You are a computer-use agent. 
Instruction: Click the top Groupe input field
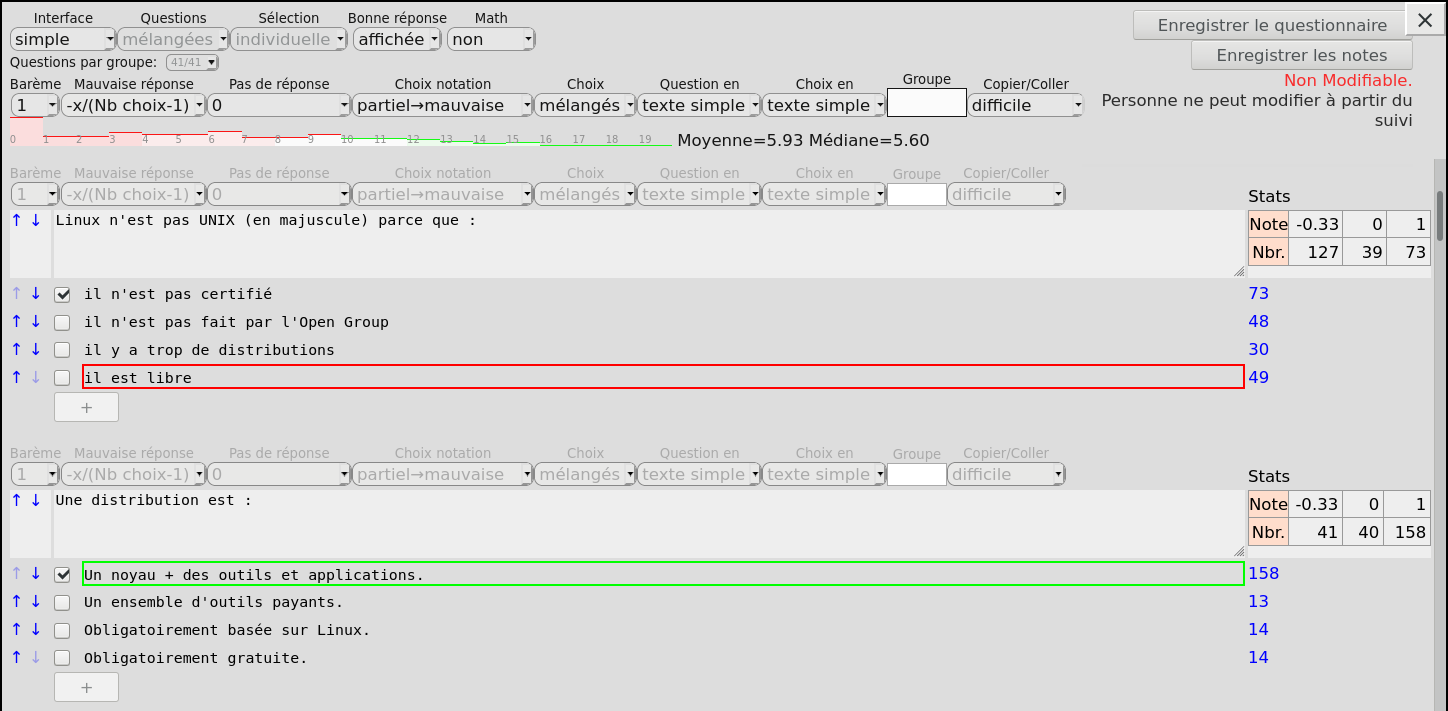926,103
